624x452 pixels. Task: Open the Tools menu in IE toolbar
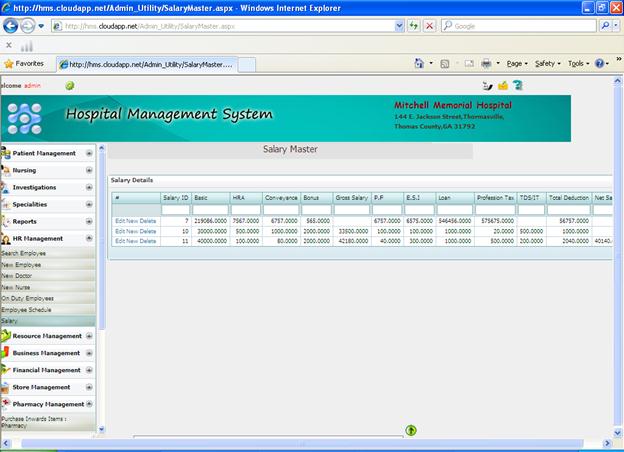click(x=578, y=63)
